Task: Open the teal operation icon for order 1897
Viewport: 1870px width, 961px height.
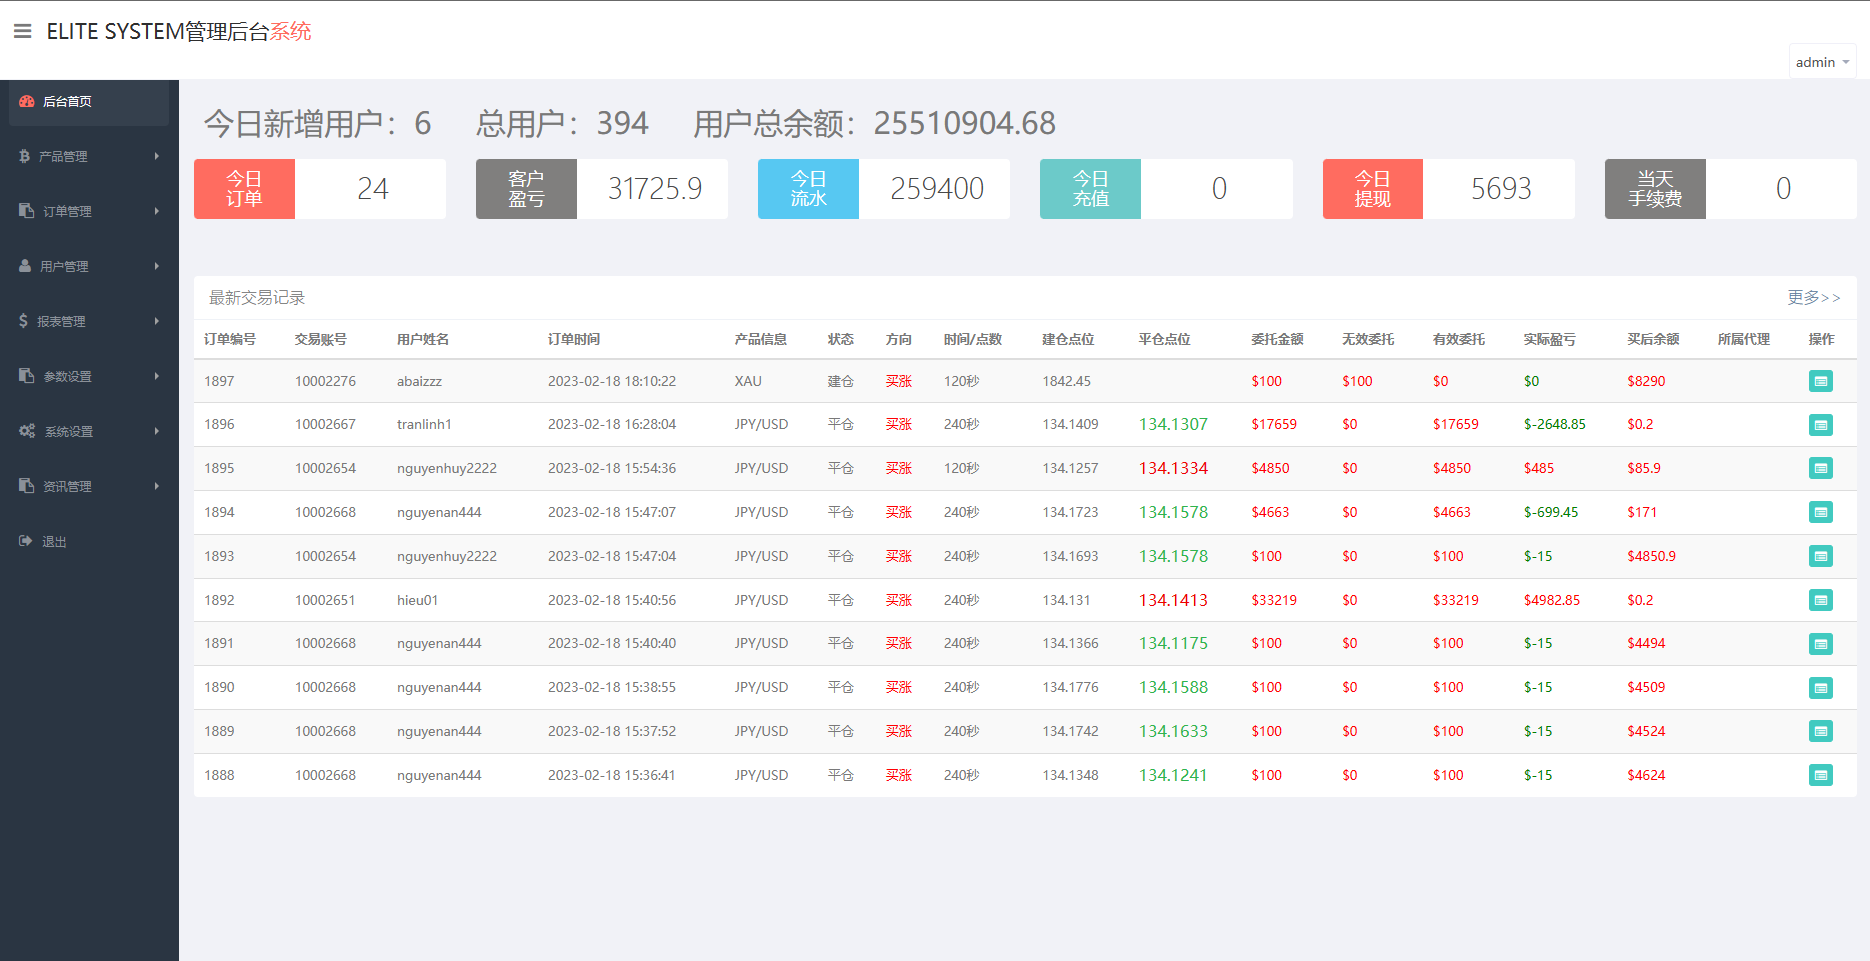Action: 1821,381
